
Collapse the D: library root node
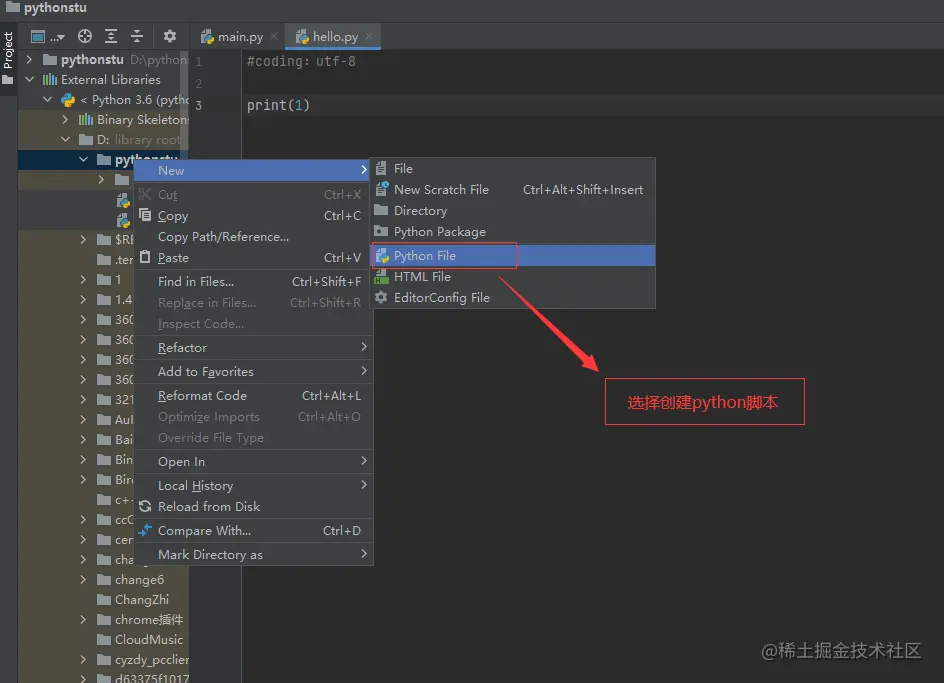point(65,139)
